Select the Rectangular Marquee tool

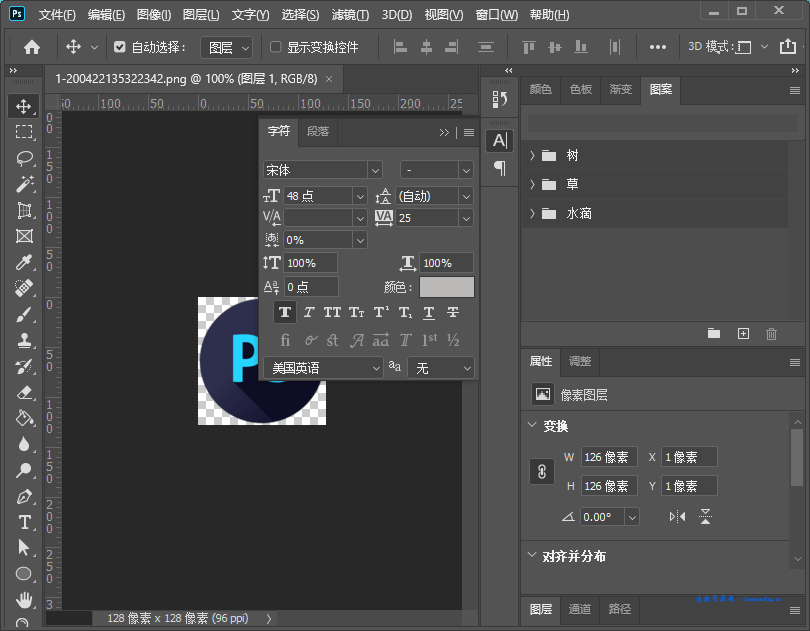pyautogui.click(x=23, y=132)
